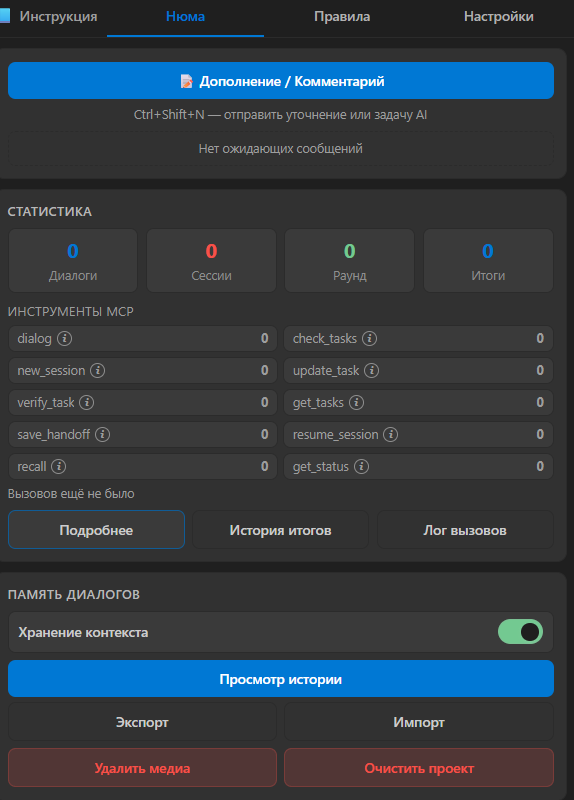Viewport: 574px width, 800px height.
Task: Click info icon next to get_tasks
Action: [x=356, y=403]
